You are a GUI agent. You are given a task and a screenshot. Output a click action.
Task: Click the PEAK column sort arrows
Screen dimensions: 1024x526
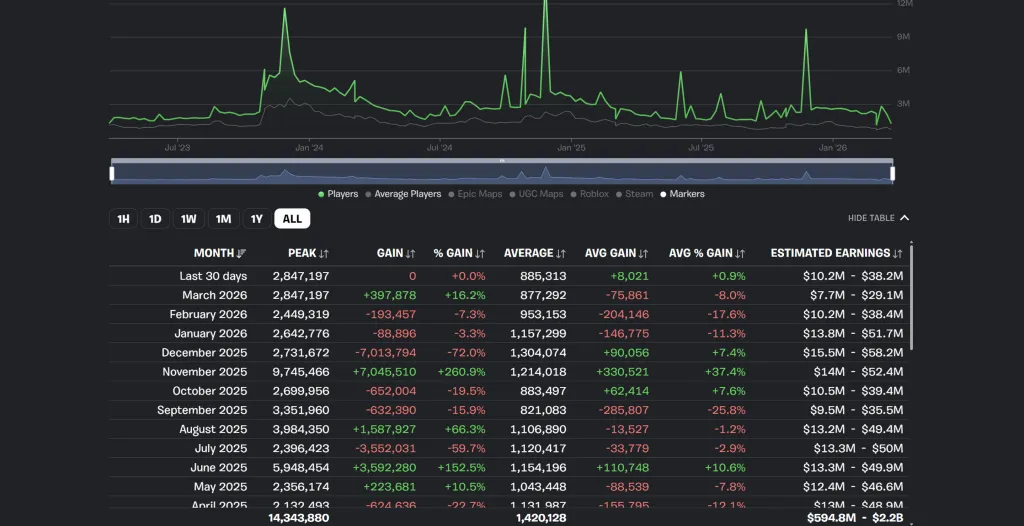click(324, 254)
